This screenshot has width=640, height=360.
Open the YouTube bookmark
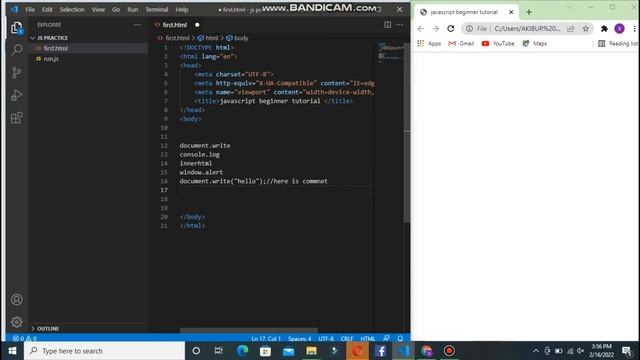tap(498, 43)
